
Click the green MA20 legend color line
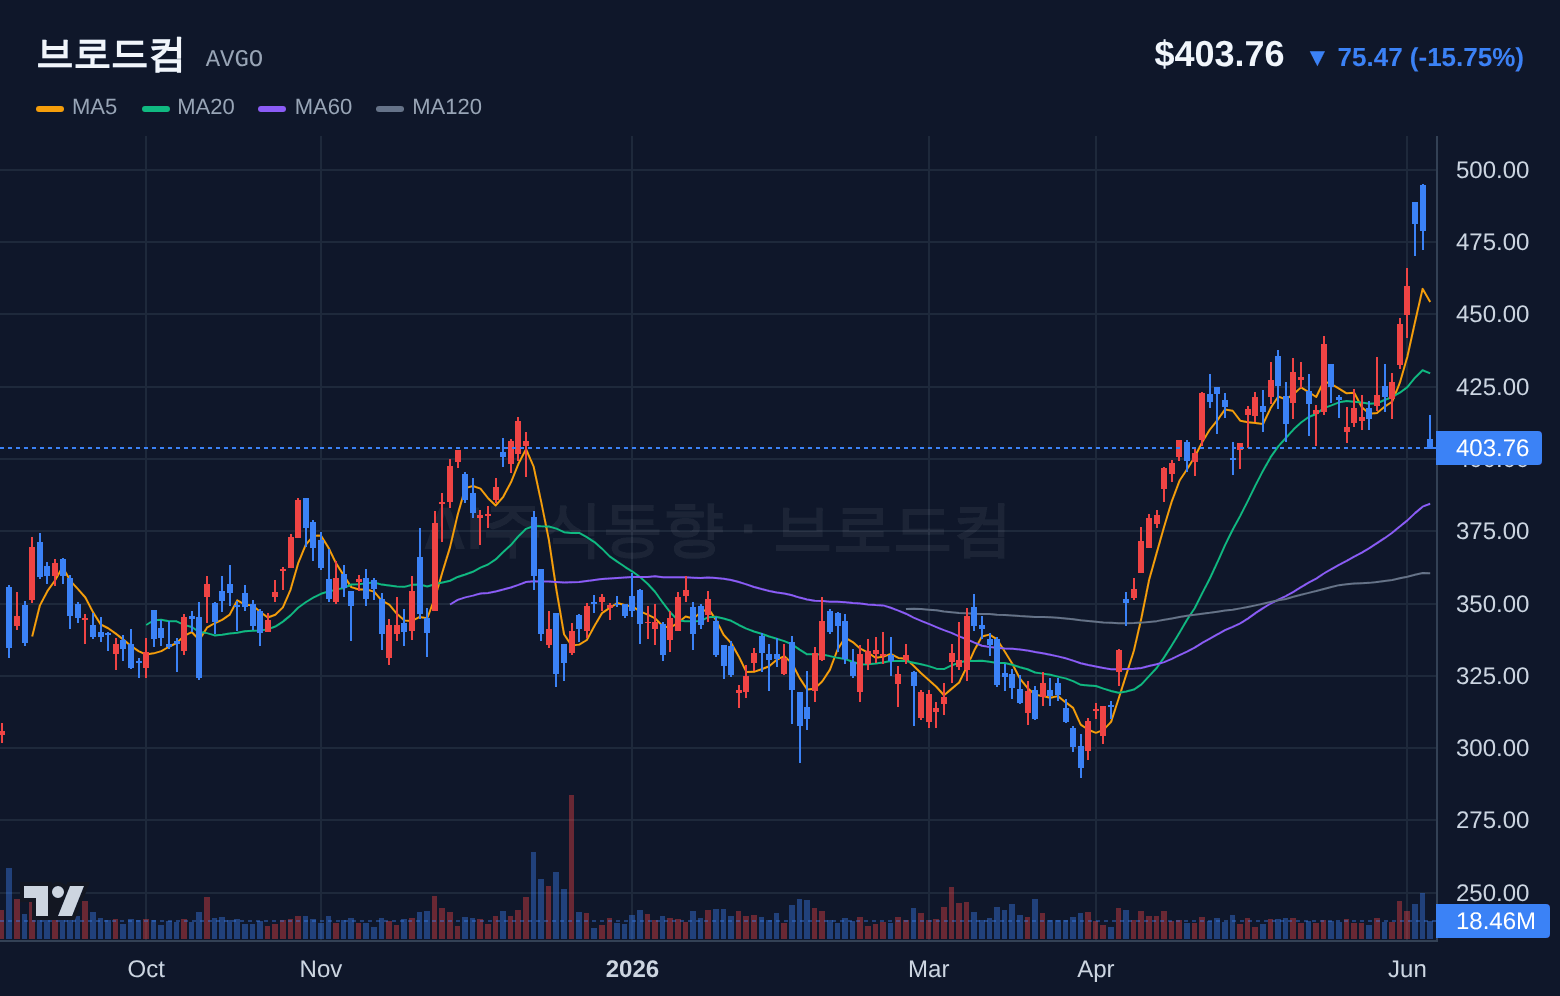[156, 108]
